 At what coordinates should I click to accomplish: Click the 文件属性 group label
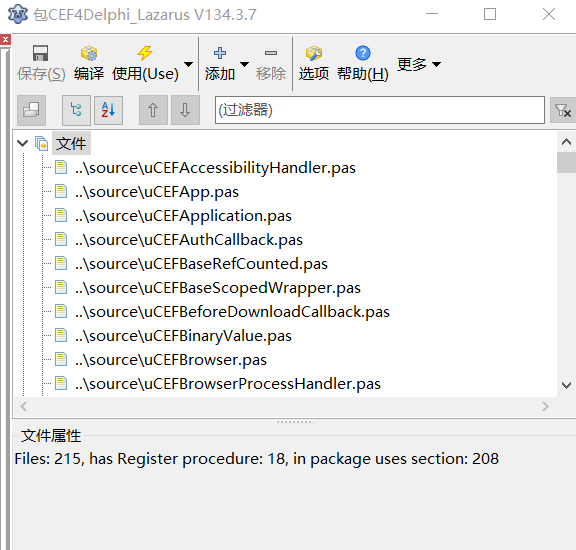pos(51,436)
